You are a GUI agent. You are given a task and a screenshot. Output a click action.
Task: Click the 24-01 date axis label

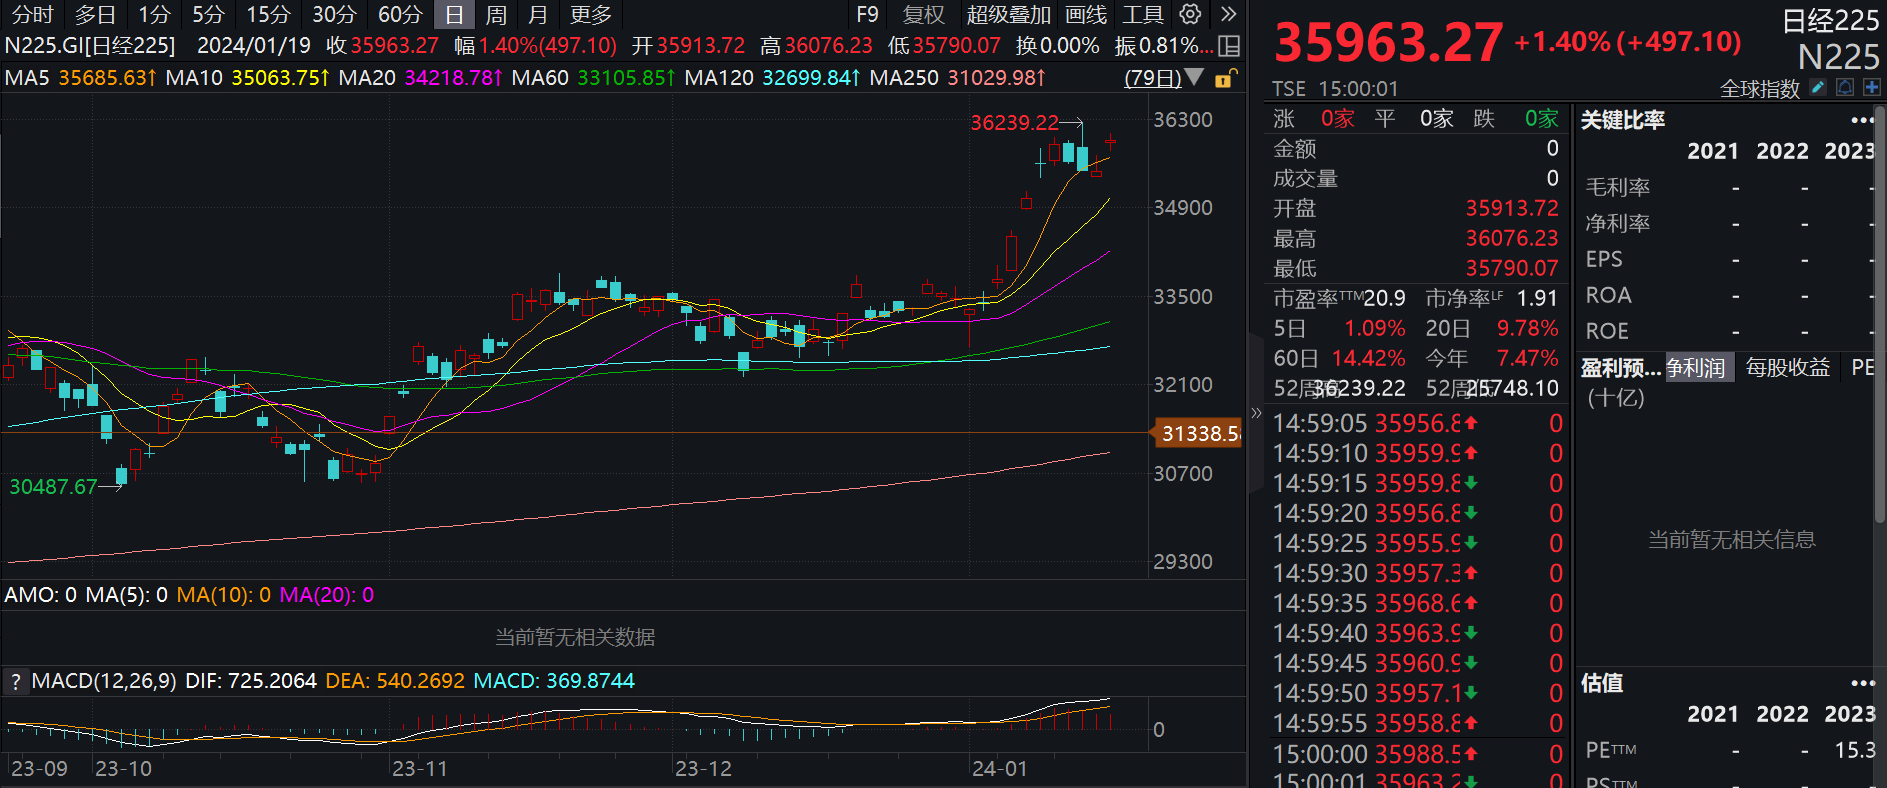point(999,769)
